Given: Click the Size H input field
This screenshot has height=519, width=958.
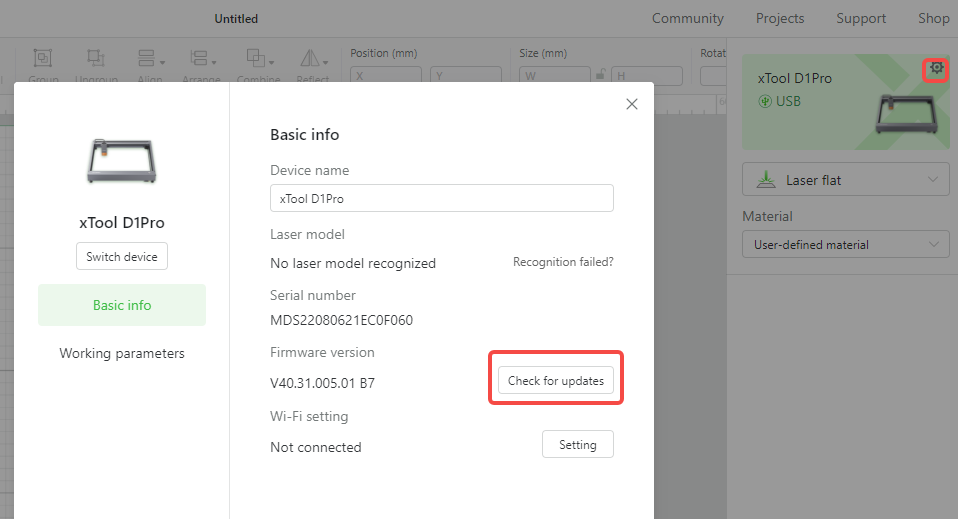Looking at the screenshot, I should pyautogui.click(x=646, y=75).
